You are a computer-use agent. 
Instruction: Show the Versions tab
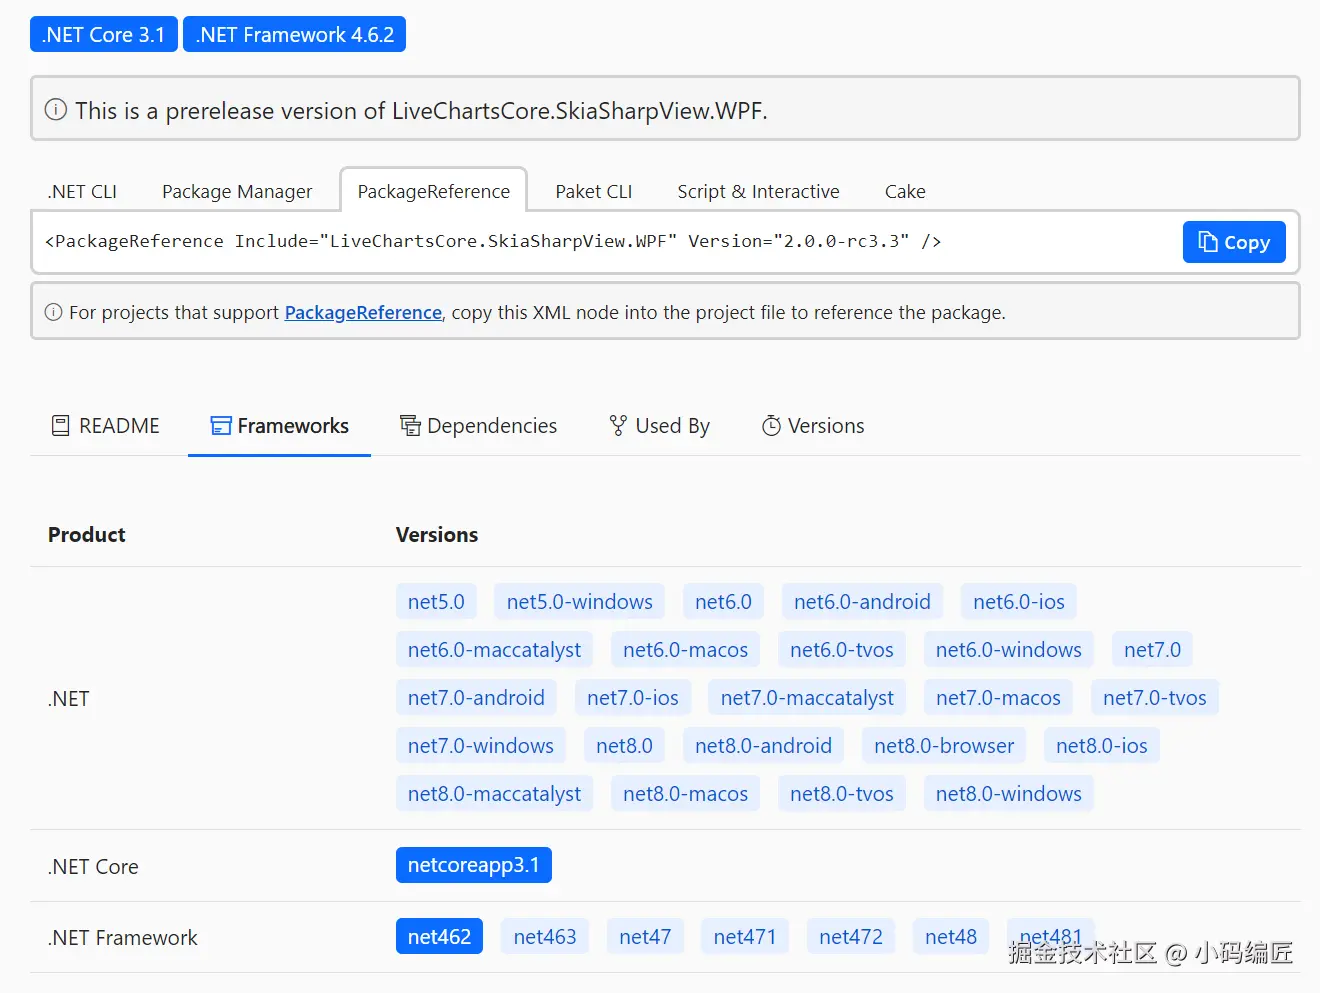[x=813, y=426]
